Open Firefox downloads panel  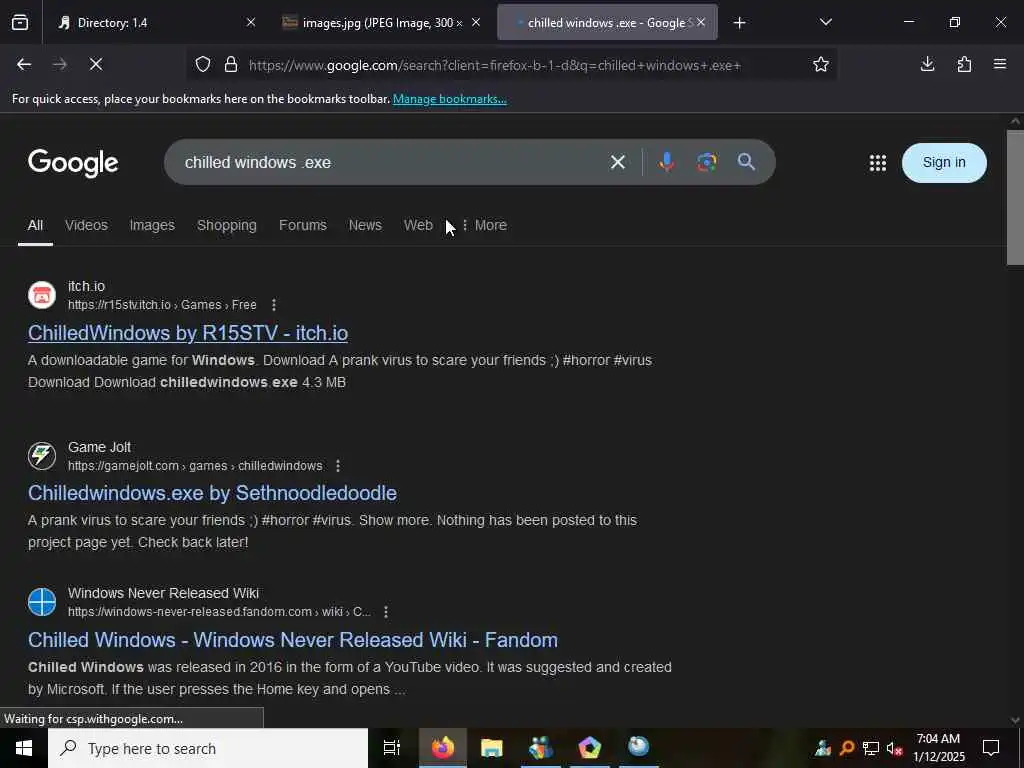point(927,64)
